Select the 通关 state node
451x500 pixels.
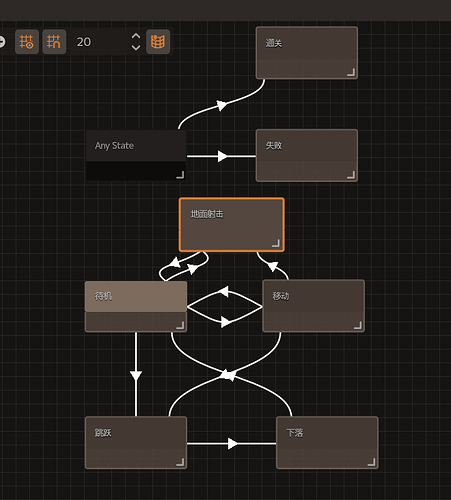coord(307,53)
